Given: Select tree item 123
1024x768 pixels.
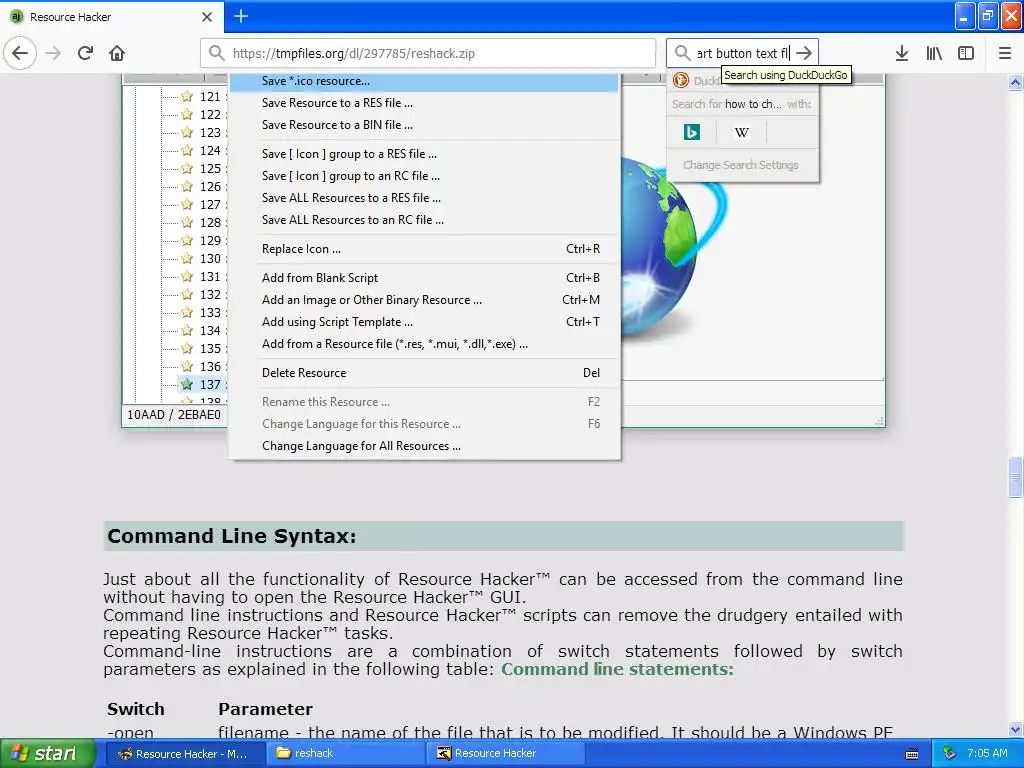Looking at the screenshot, I should click(x=210, y=133).
